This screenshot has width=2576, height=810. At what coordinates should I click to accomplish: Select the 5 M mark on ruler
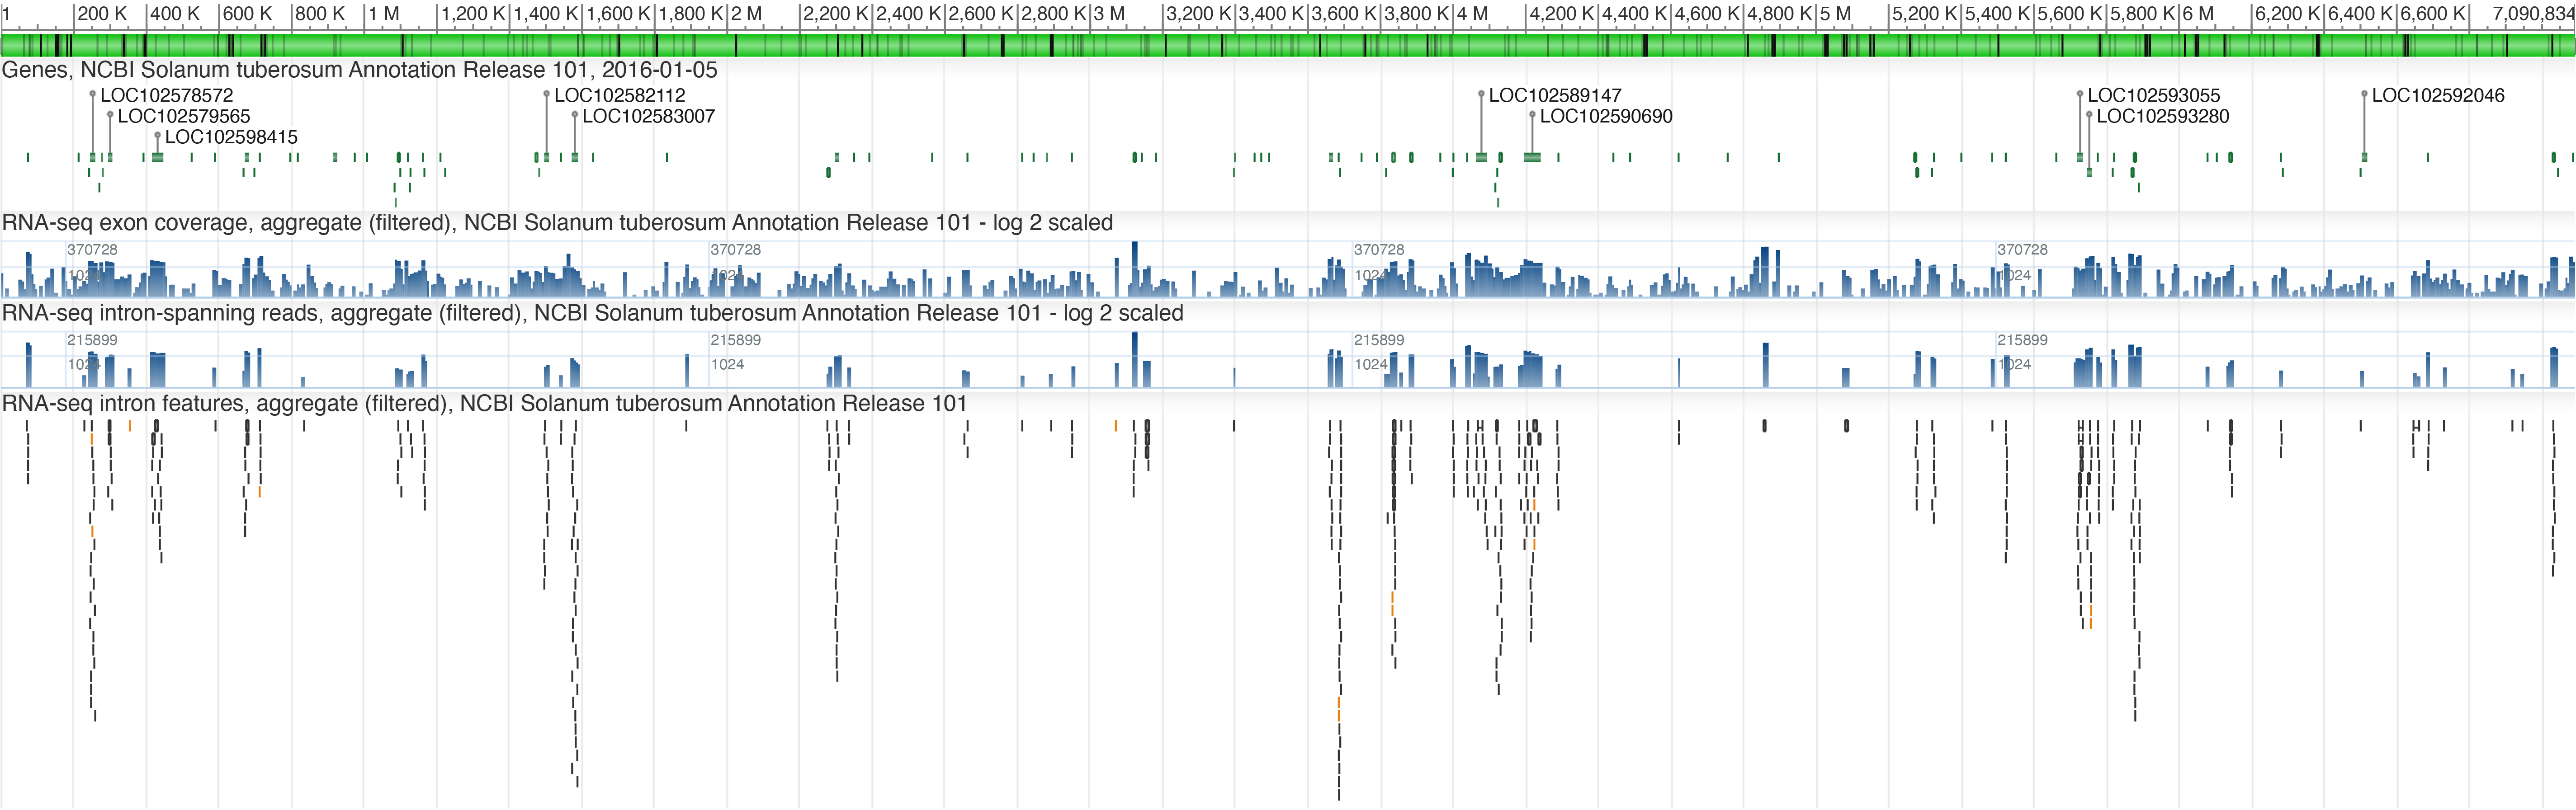click(x=1836, y=14)
